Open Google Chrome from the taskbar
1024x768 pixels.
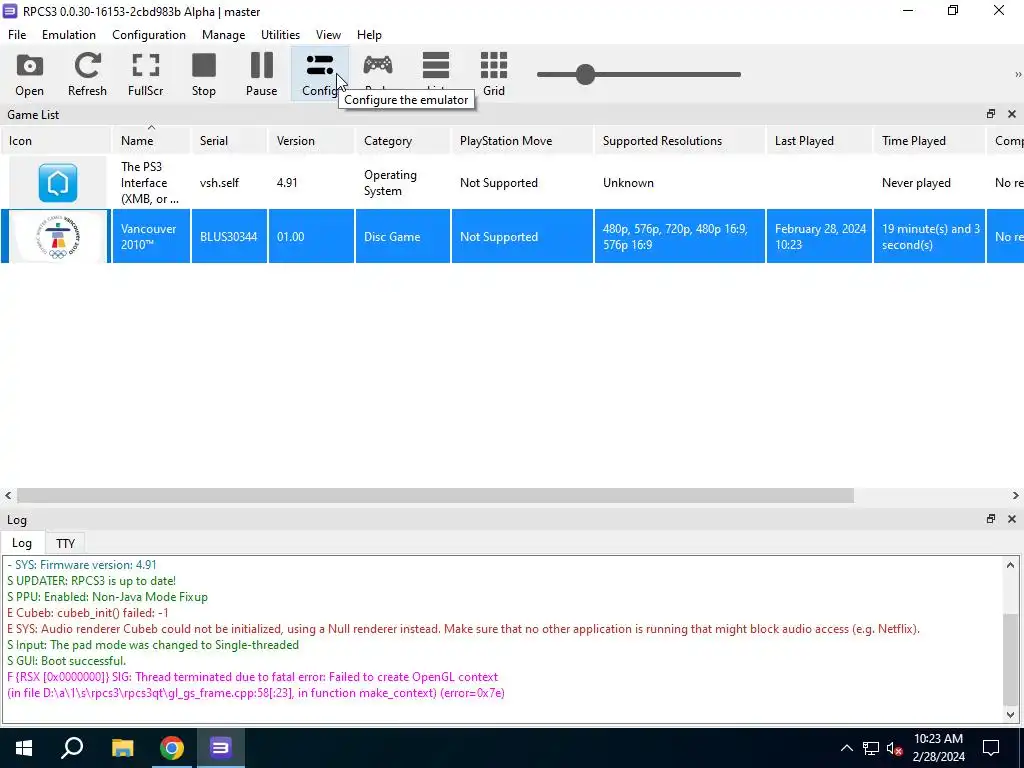point(172,748)
